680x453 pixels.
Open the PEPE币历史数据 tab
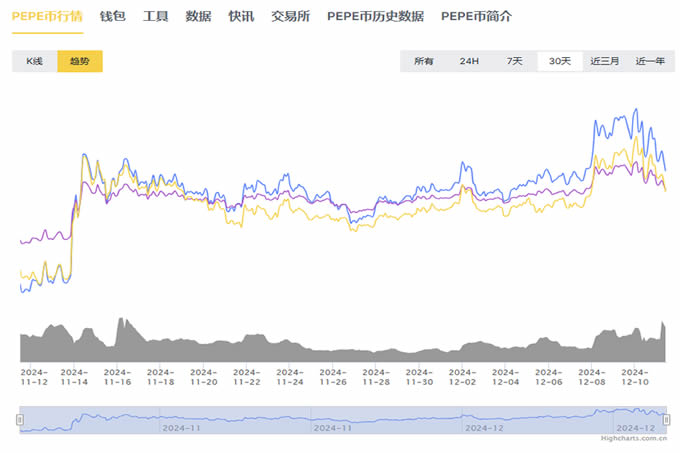click(376, 16)
